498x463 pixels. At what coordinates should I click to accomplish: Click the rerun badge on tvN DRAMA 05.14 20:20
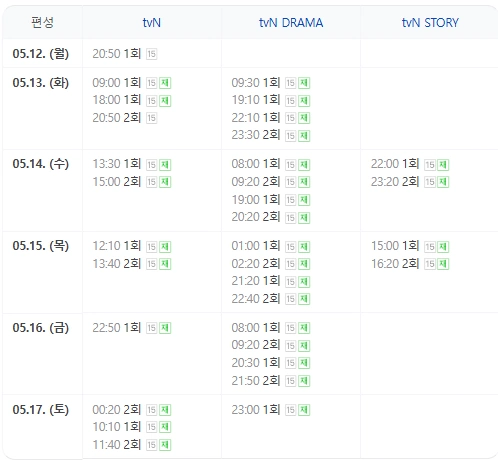coord(304,218)
